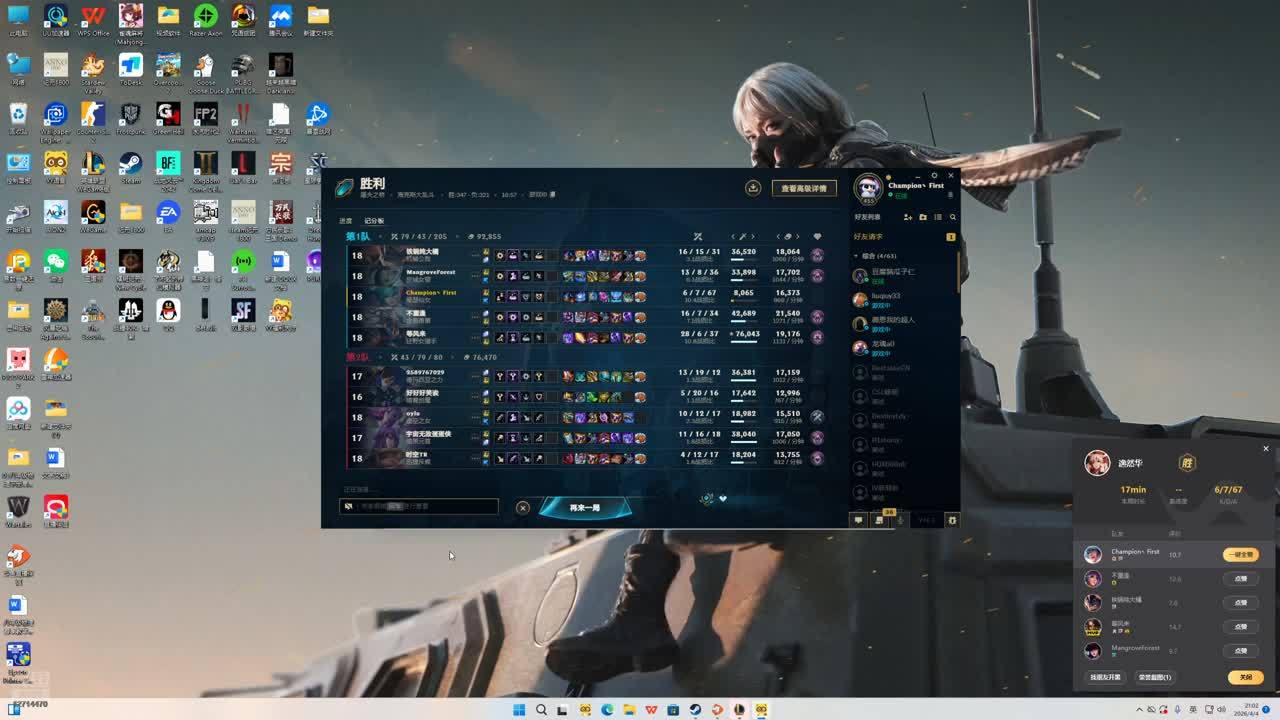Viewport: 1280px width, 720px height.
Task: Click the round X button beside 再来一局
Action: point(522,508)
